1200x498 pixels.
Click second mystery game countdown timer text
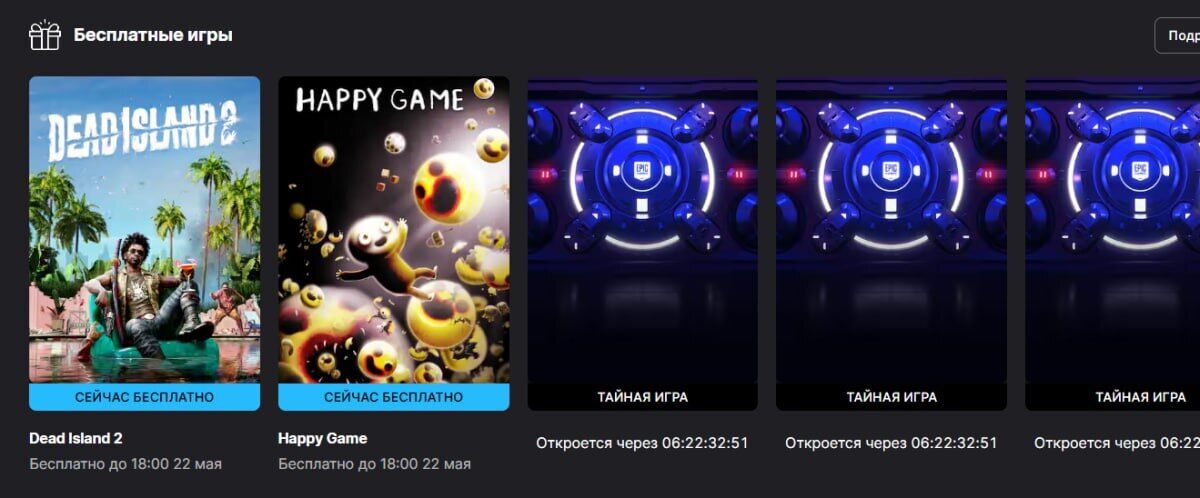point(891,442)
